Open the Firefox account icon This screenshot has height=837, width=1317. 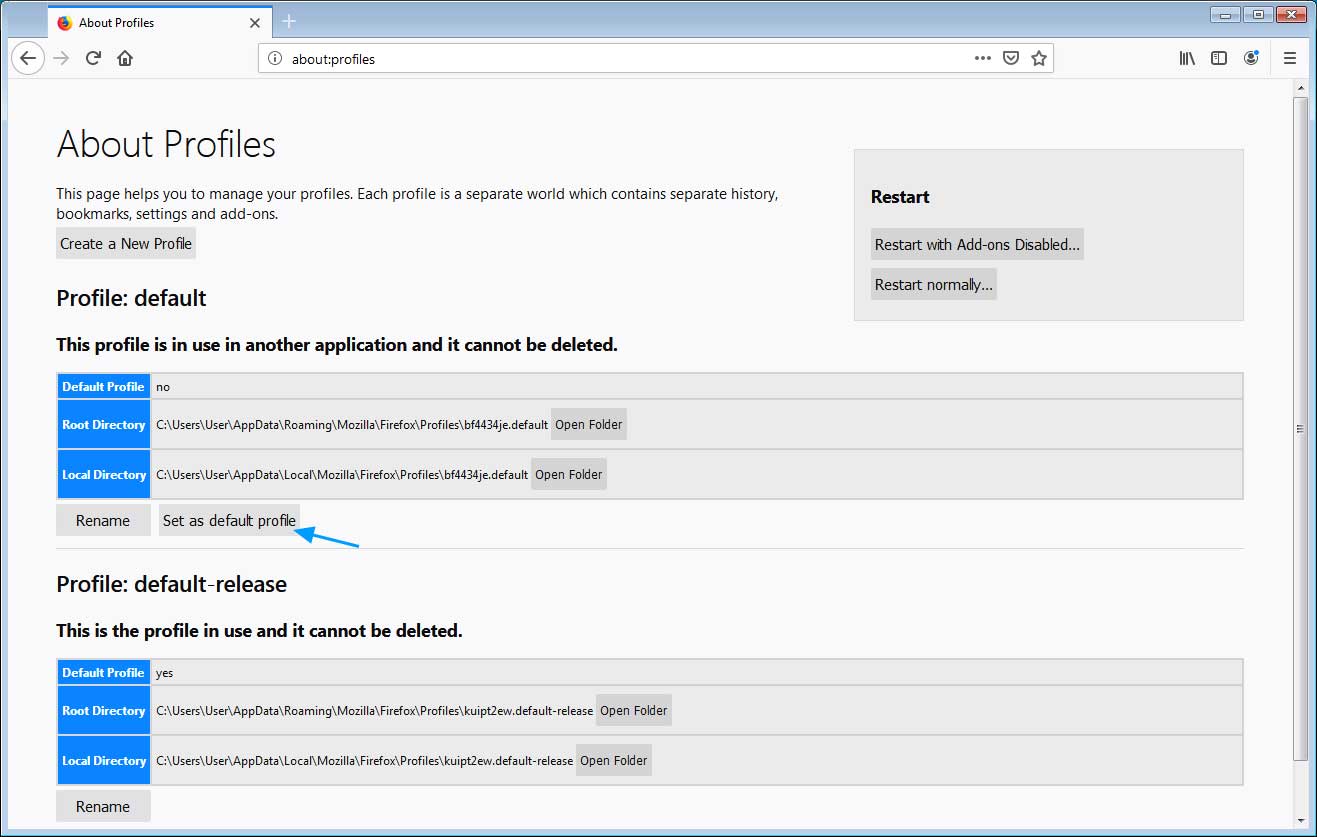(x=1251, y=59)
